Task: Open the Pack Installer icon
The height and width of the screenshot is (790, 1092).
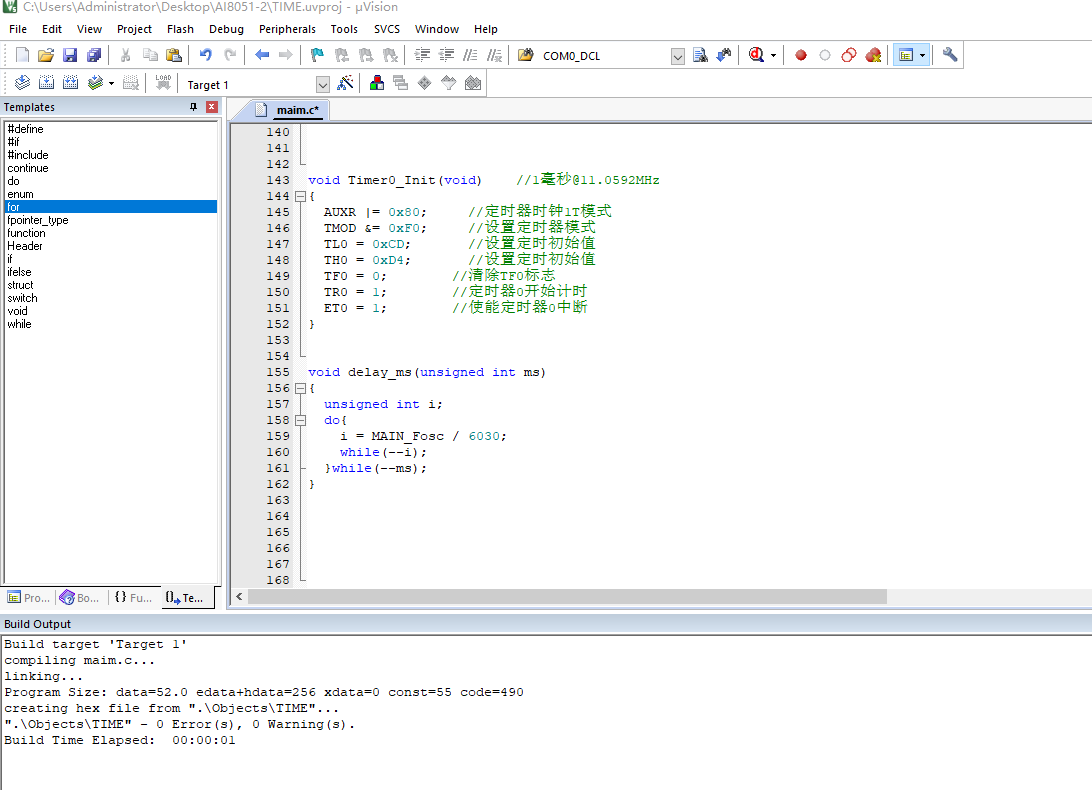Action: [473, 83]
